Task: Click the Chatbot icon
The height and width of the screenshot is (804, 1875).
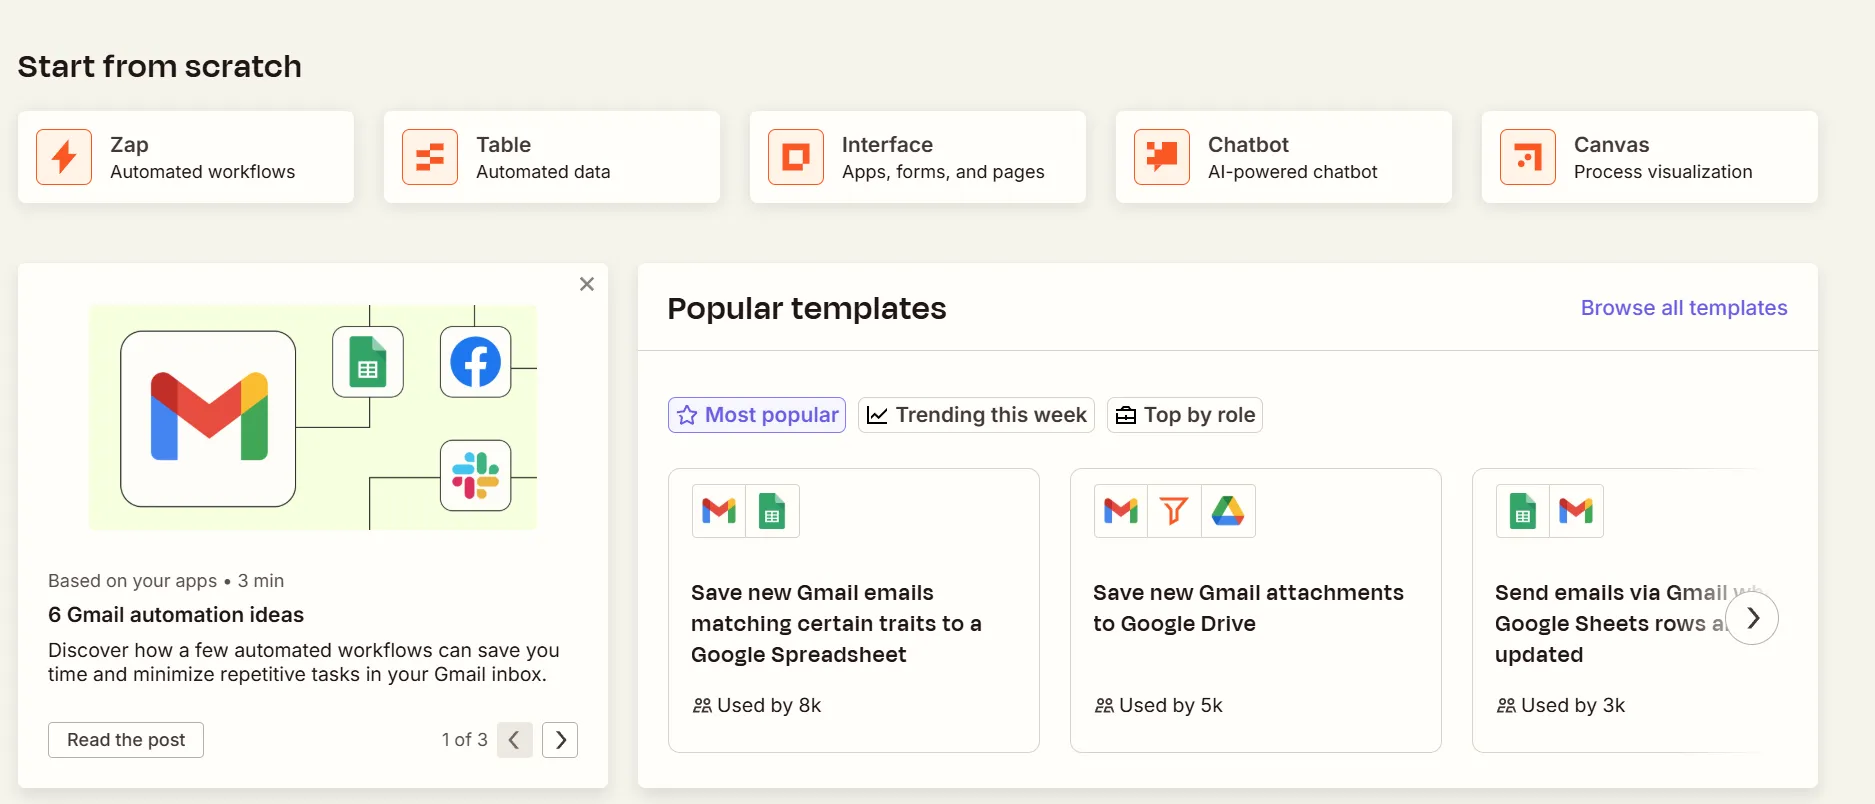Action: [1162, 157]
